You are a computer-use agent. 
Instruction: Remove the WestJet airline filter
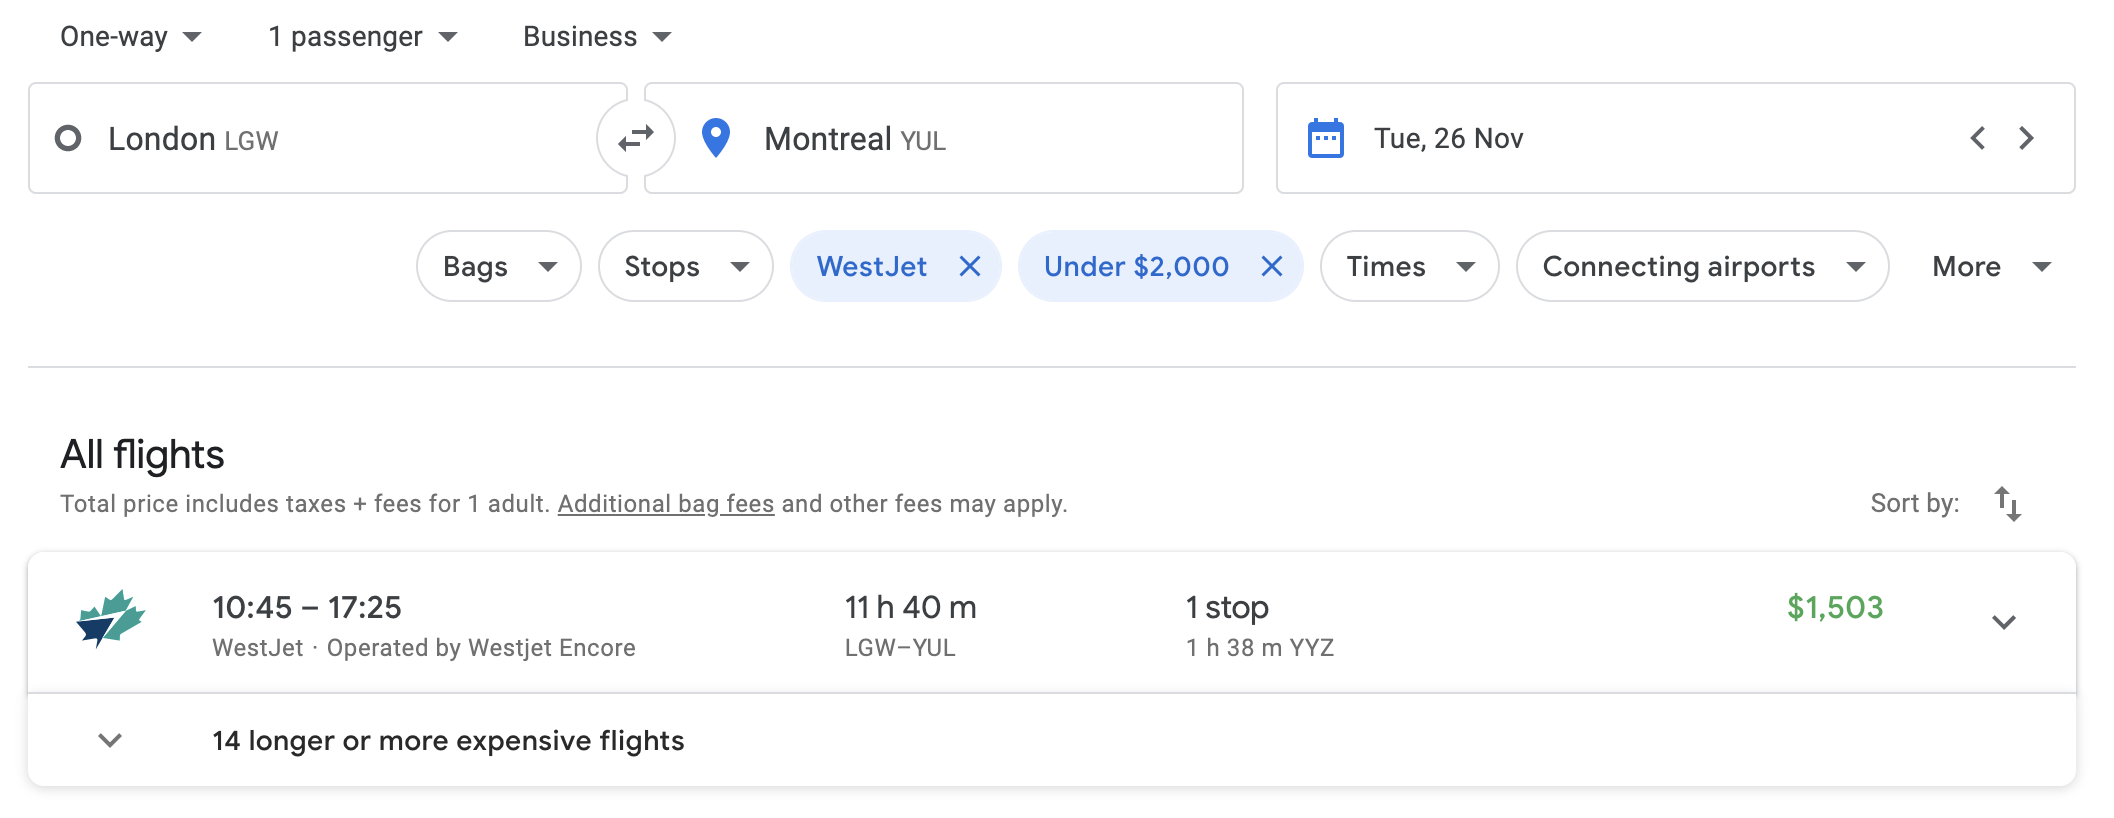pyautogui.click(x=970, y=266)
